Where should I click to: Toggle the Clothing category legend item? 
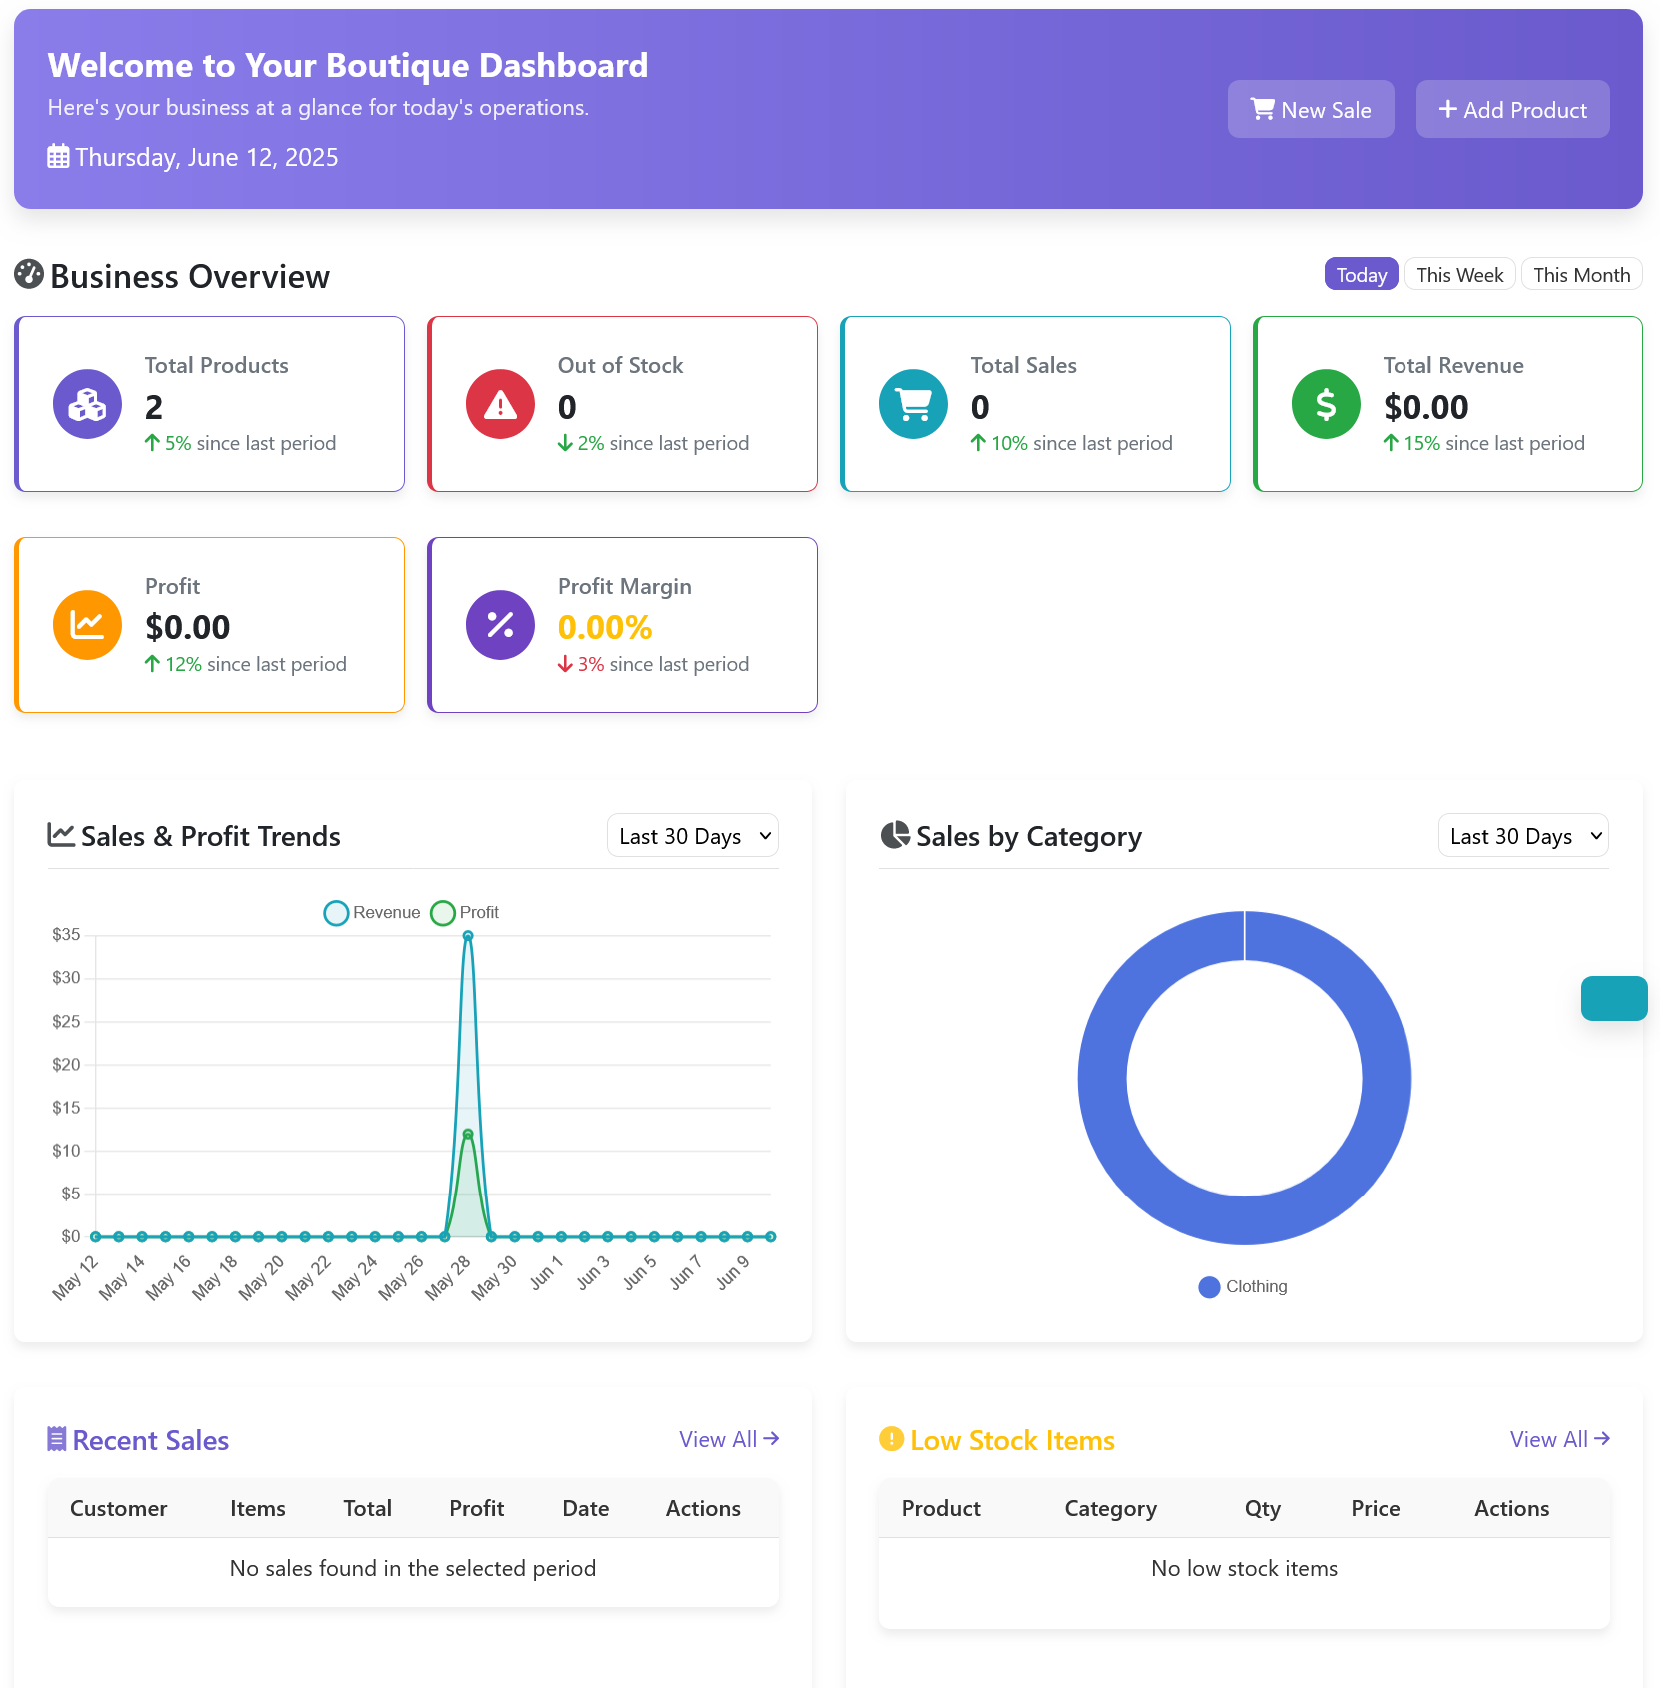click(x=1243, y=1287)
